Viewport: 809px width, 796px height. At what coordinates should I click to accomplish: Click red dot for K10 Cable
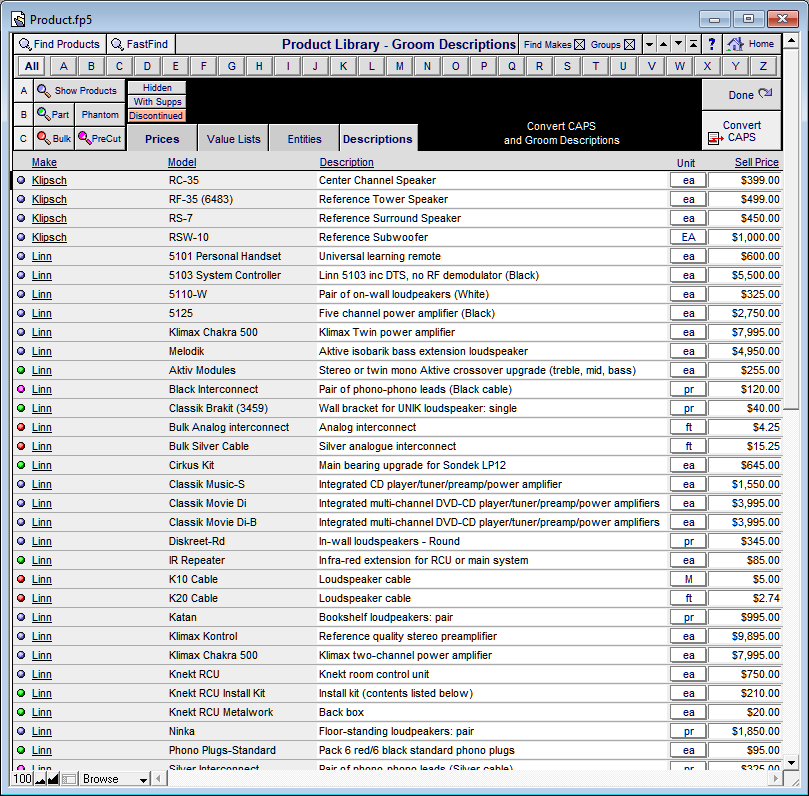tap(21, 579)
